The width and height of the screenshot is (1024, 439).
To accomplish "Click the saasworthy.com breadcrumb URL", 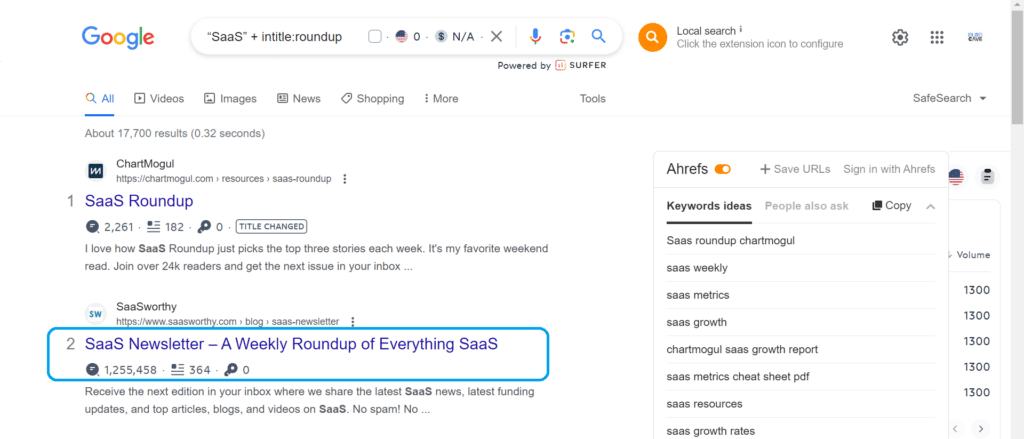I will coord(228,321).
